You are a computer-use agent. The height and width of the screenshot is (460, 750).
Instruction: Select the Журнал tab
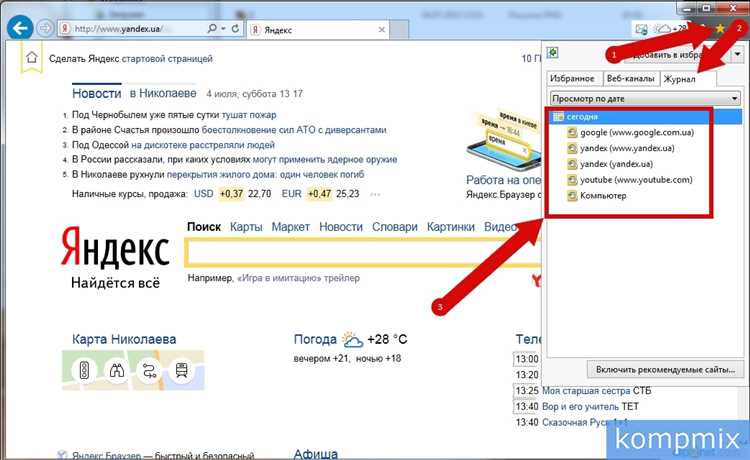click(x=679, y=79)
